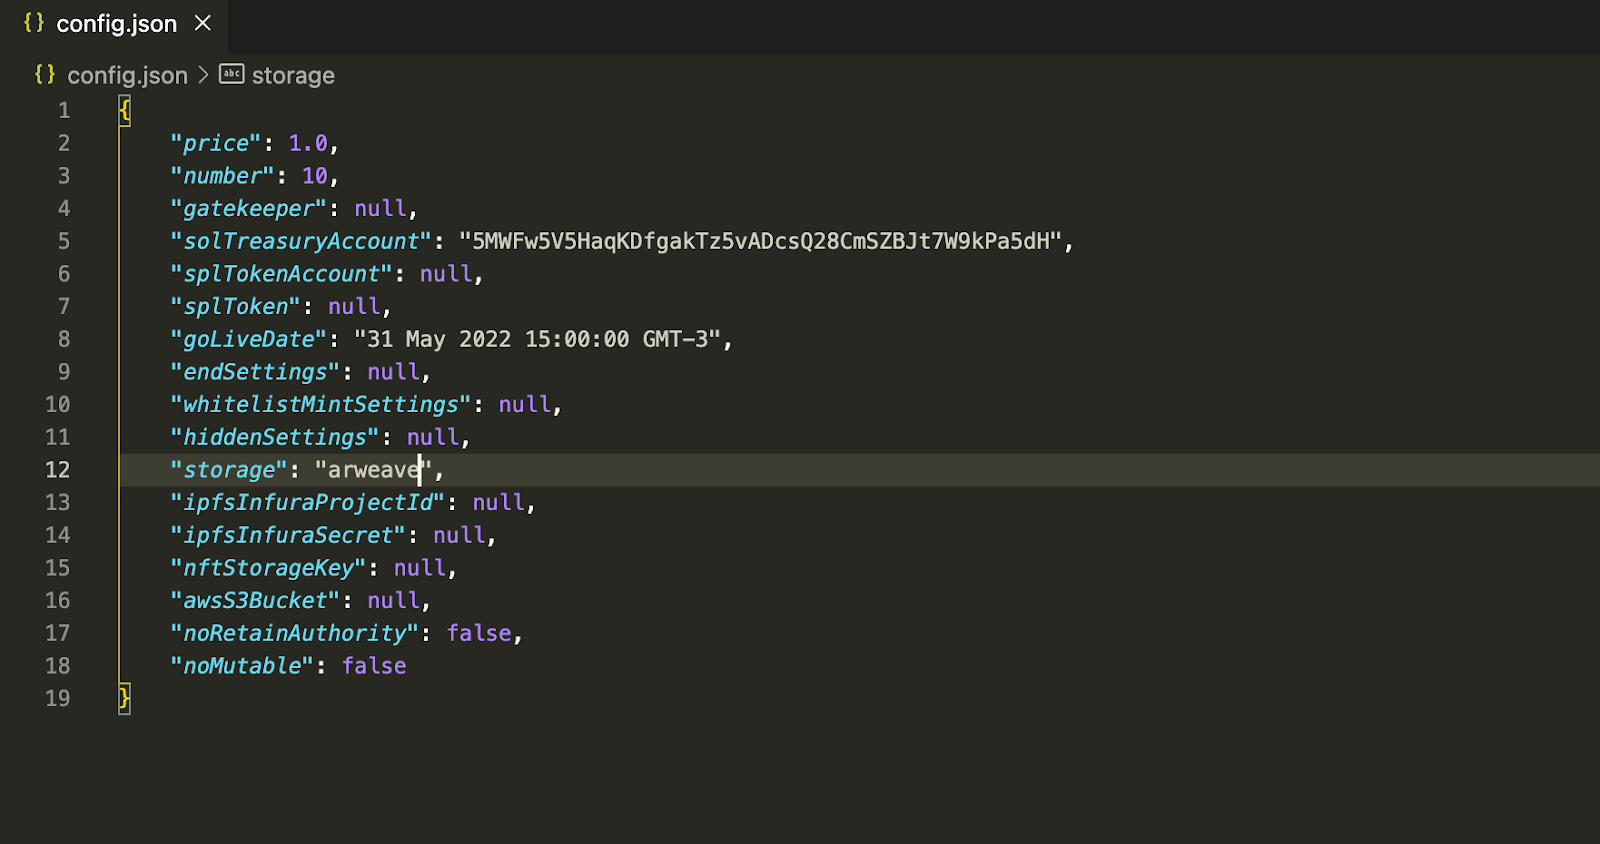The image size is (1600, 844).
Task: Click the "awsS3Bucket" key
Action: click(x=255, y=601)
